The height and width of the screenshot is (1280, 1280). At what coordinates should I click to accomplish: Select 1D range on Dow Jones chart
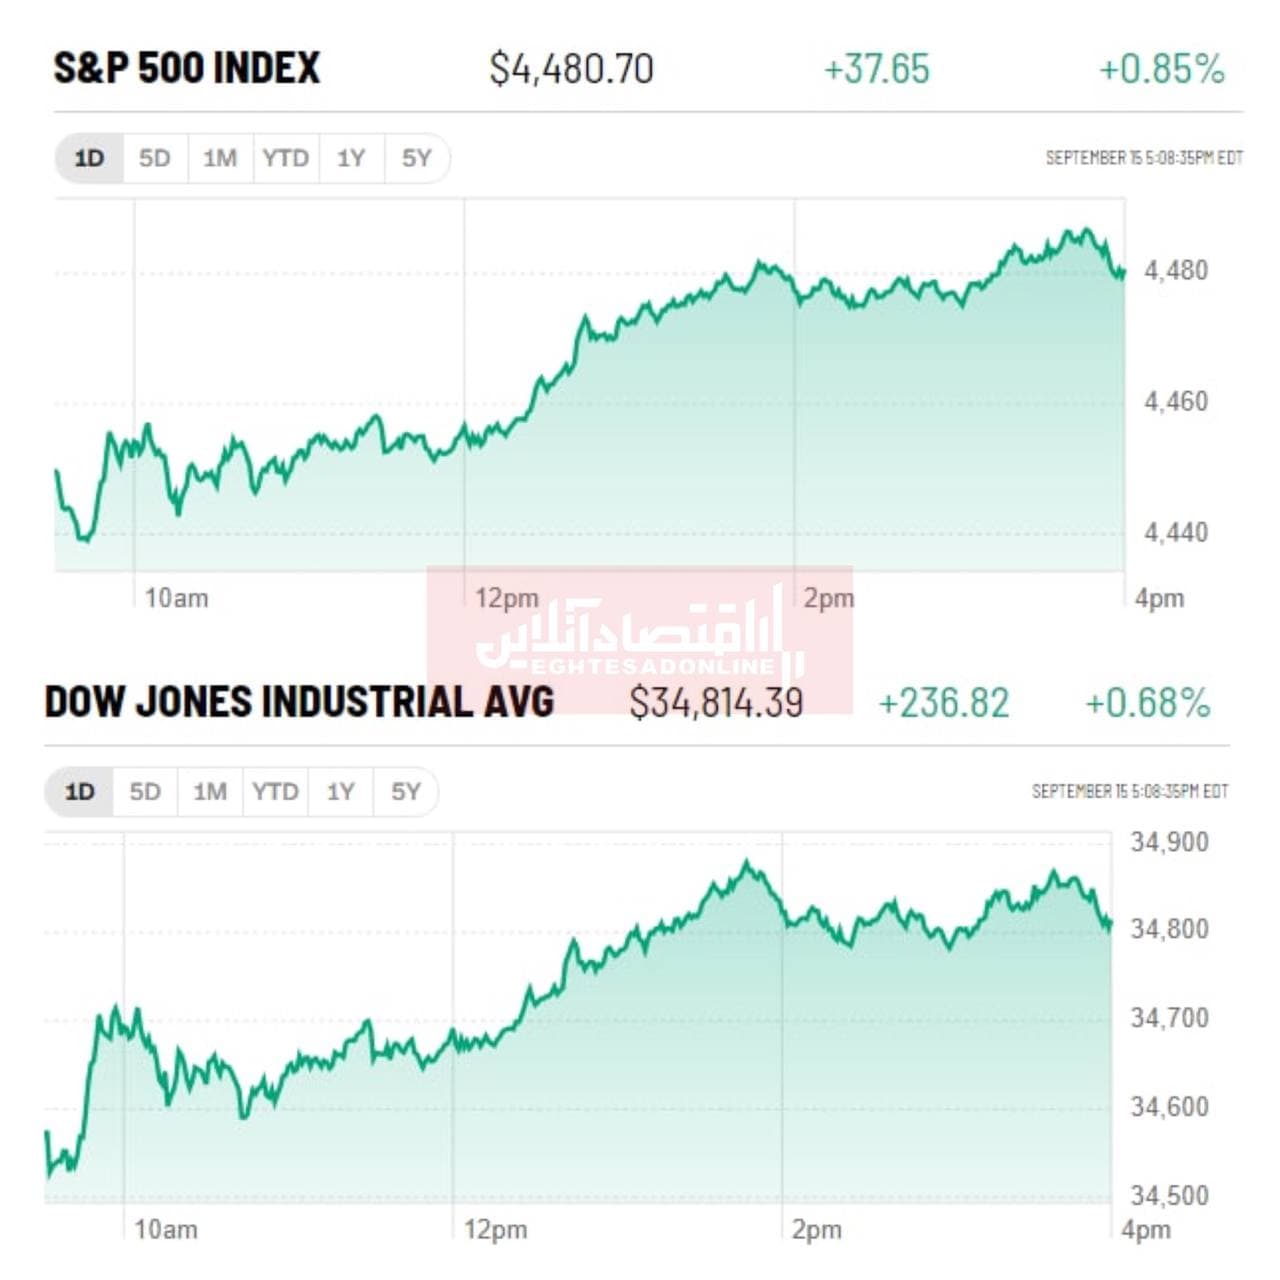click(80, 792)
